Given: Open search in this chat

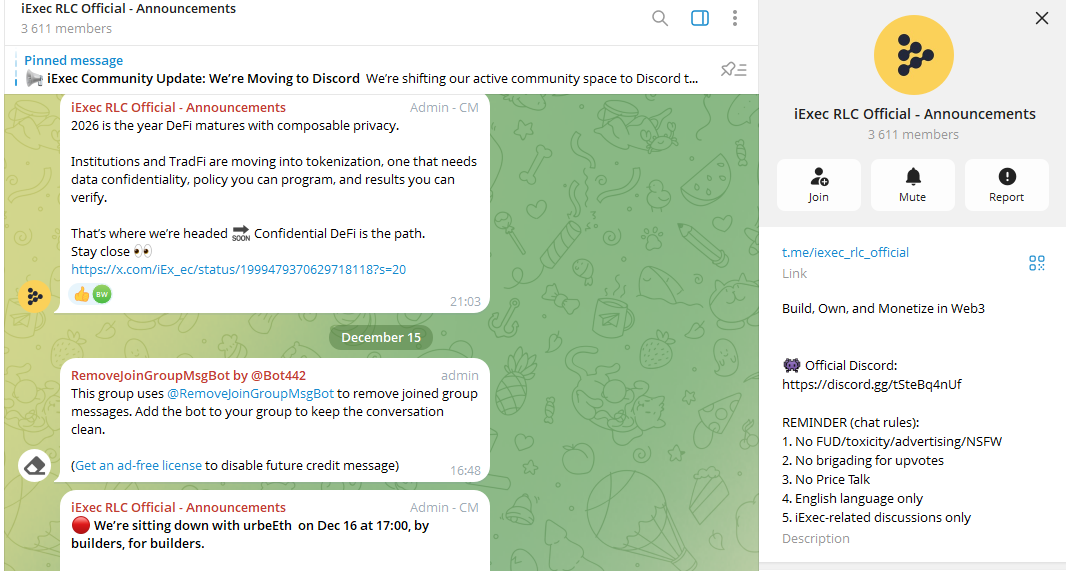Looking at the screenshot, I should [660, 18].
